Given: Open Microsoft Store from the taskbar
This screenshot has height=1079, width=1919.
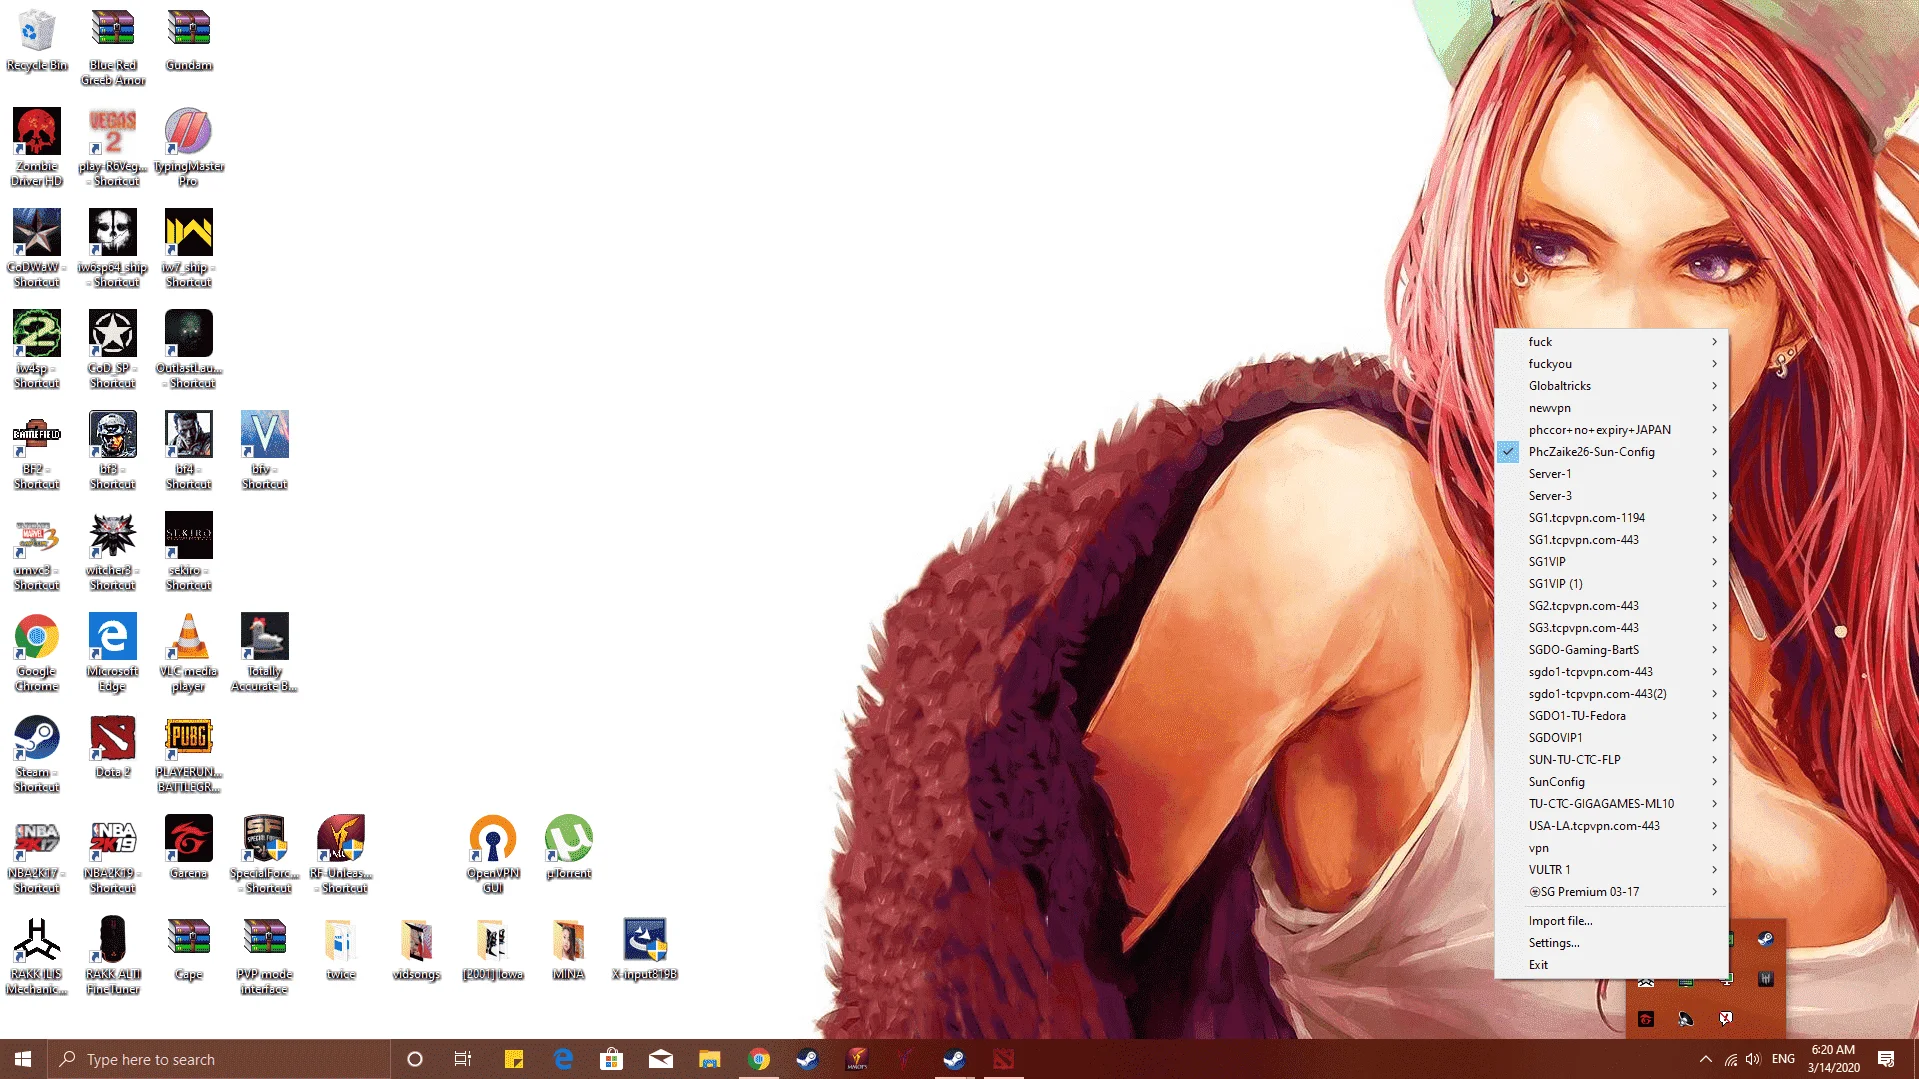Looking at the screenshot, I should coord(612,1059).
